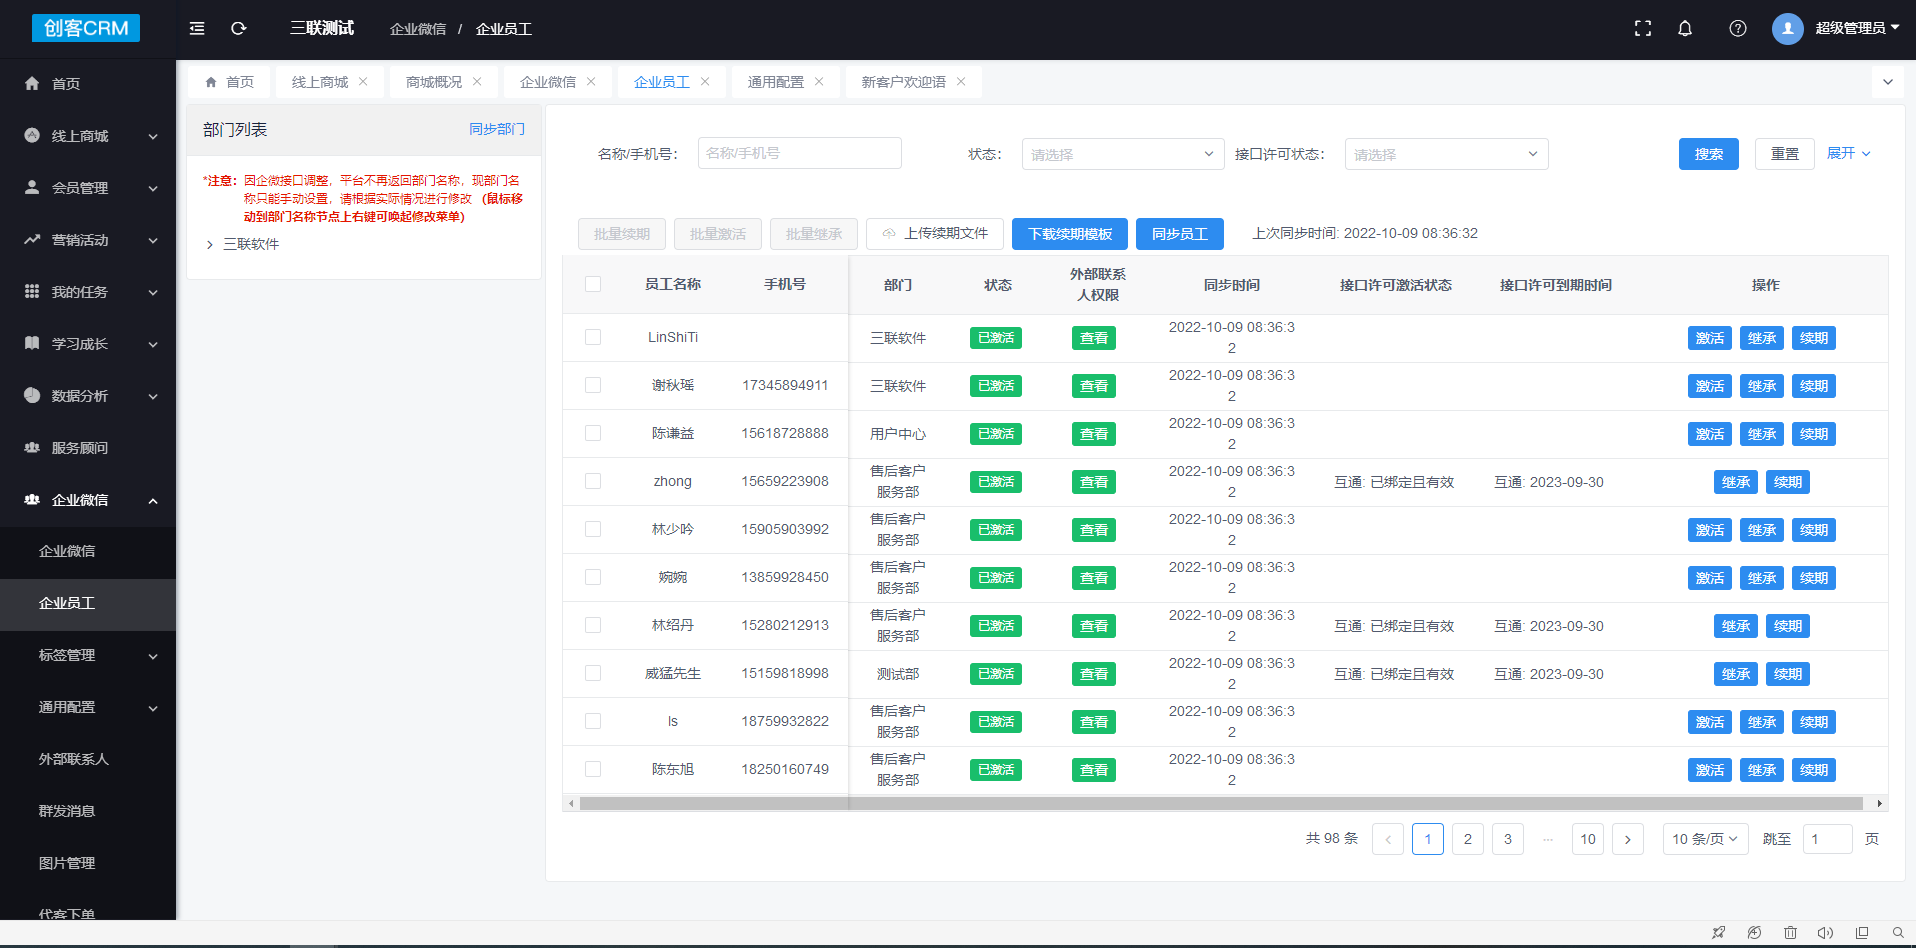Click the 跳至 page number input

[x=1828, y=839]
